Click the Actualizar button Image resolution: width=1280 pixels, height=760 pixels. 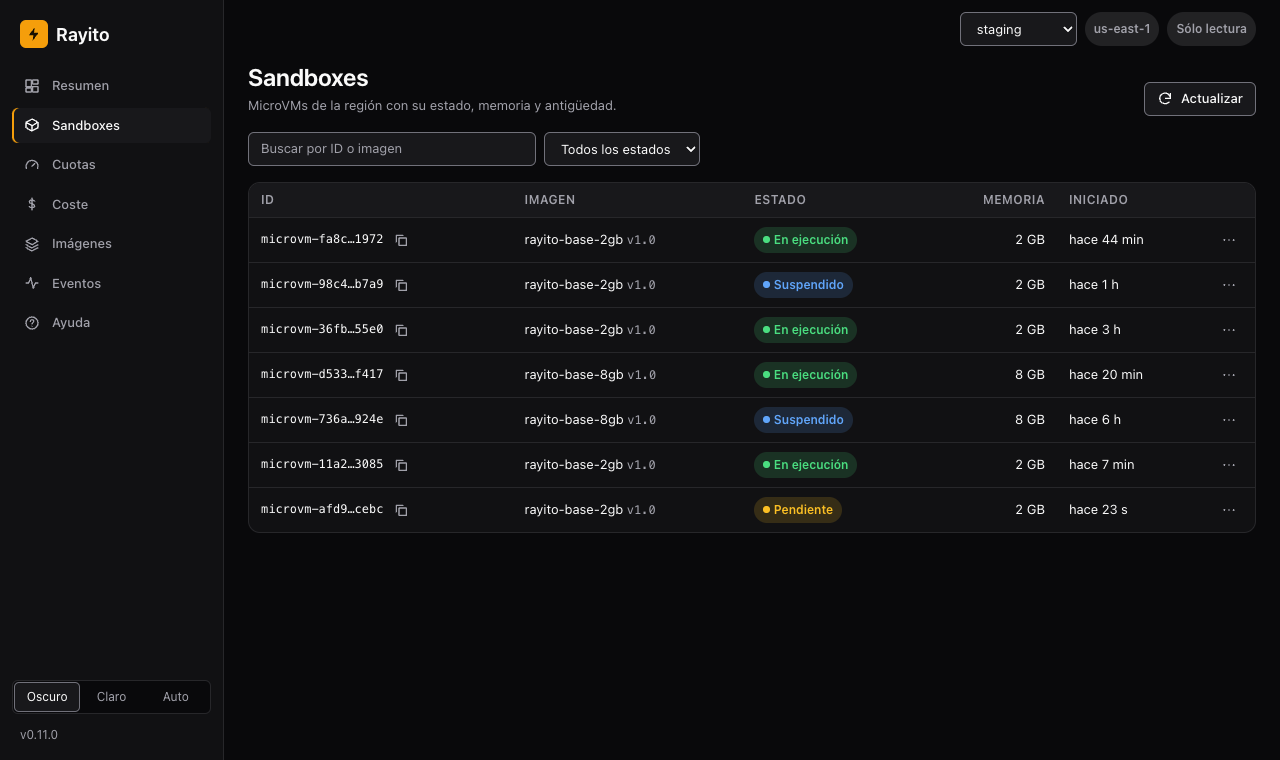[1200, 99]
